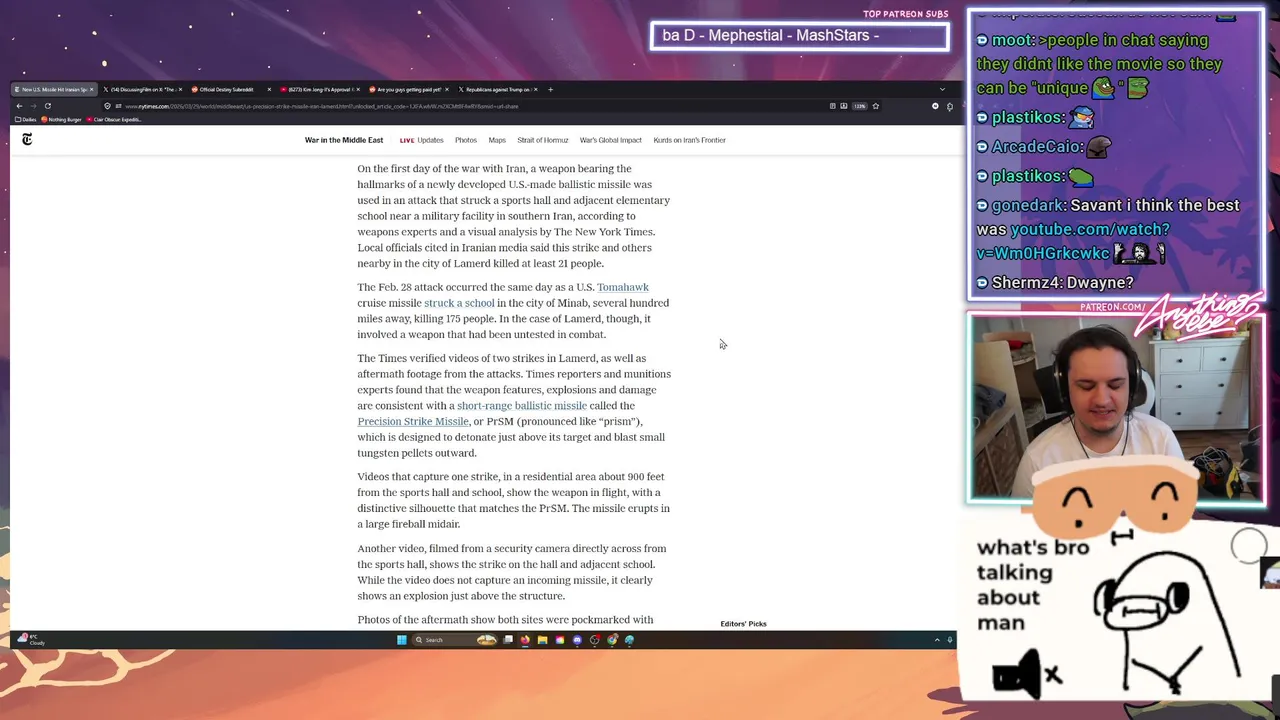Open File Explorer from the taskbar
Screen dimensions: 1280x720
pyautogui.click(x=542, y=640)
